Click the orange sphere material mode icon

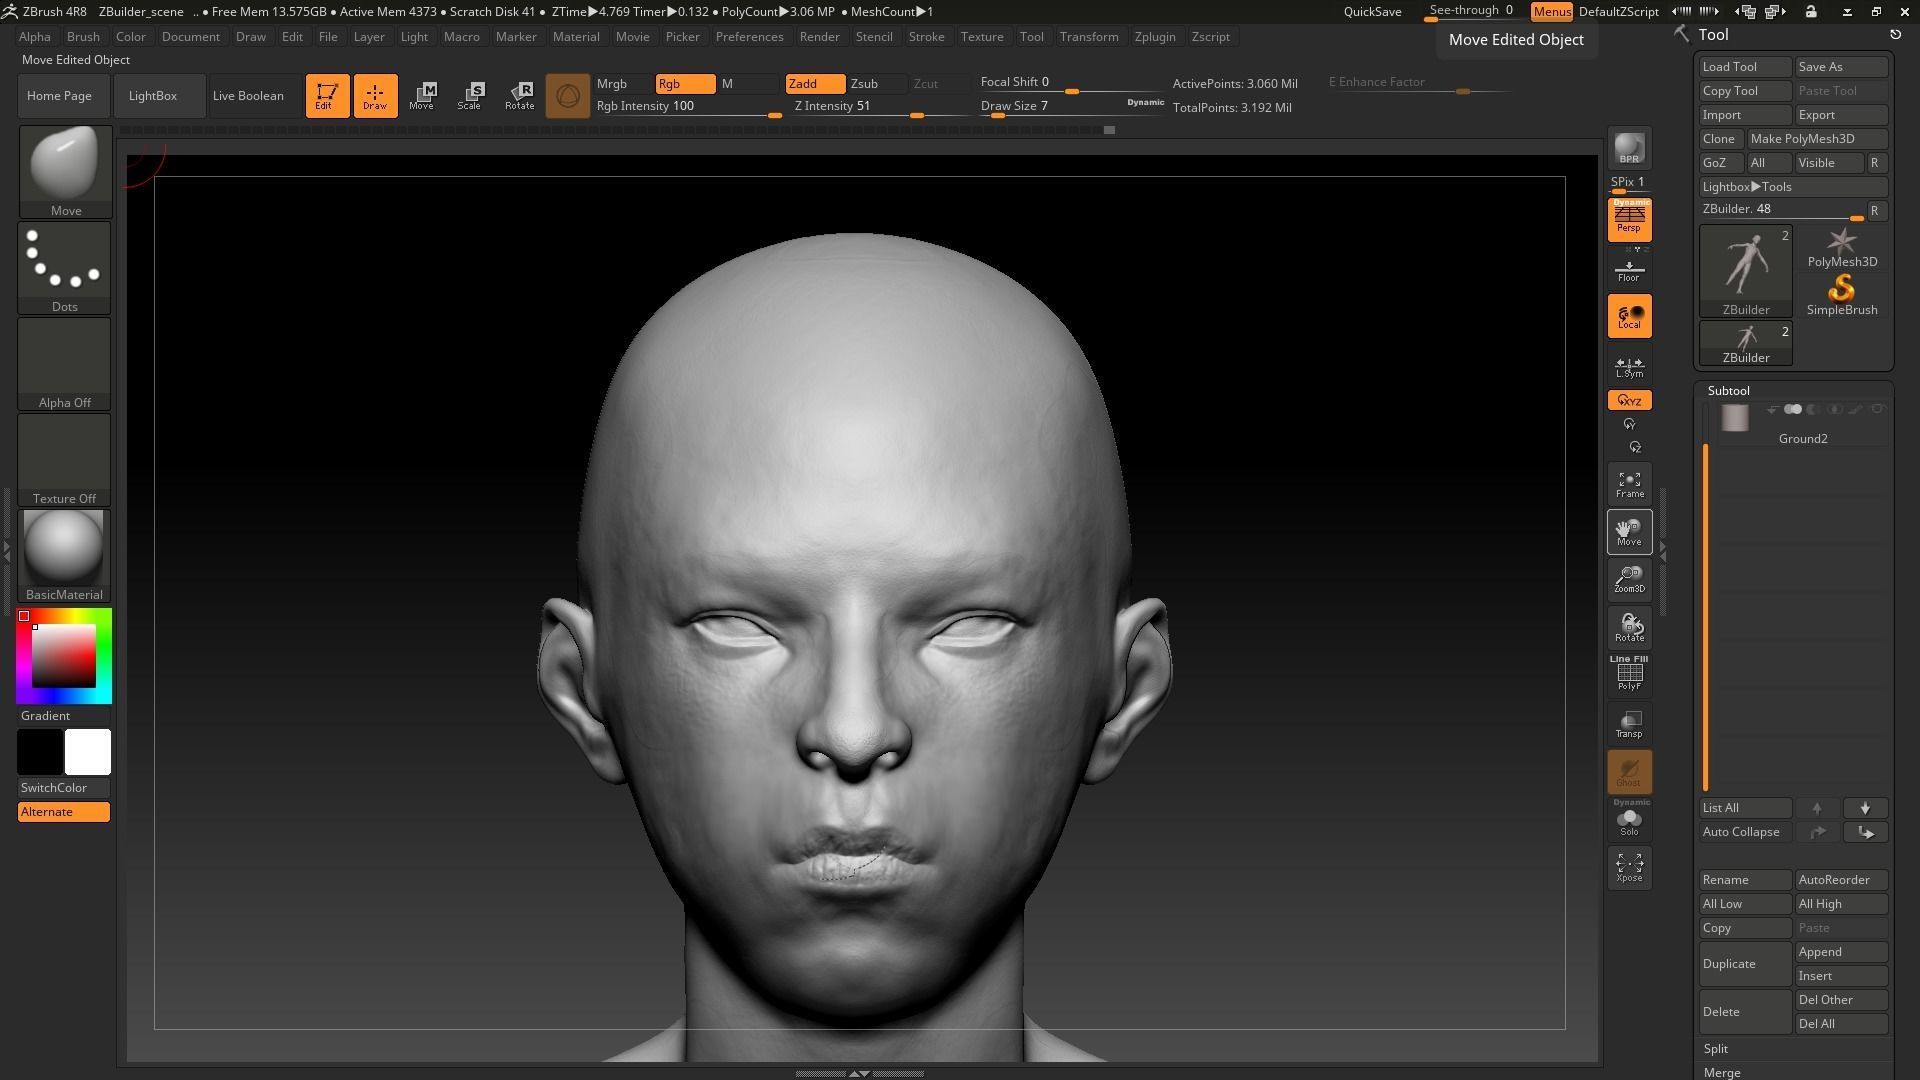point(567,96)
